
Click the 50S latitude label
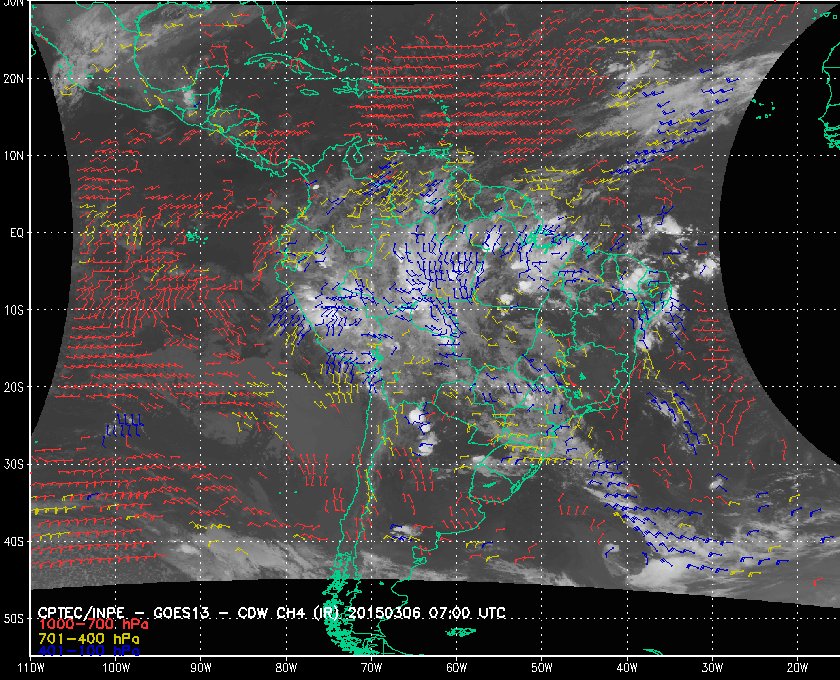click(x=13, y=619)
